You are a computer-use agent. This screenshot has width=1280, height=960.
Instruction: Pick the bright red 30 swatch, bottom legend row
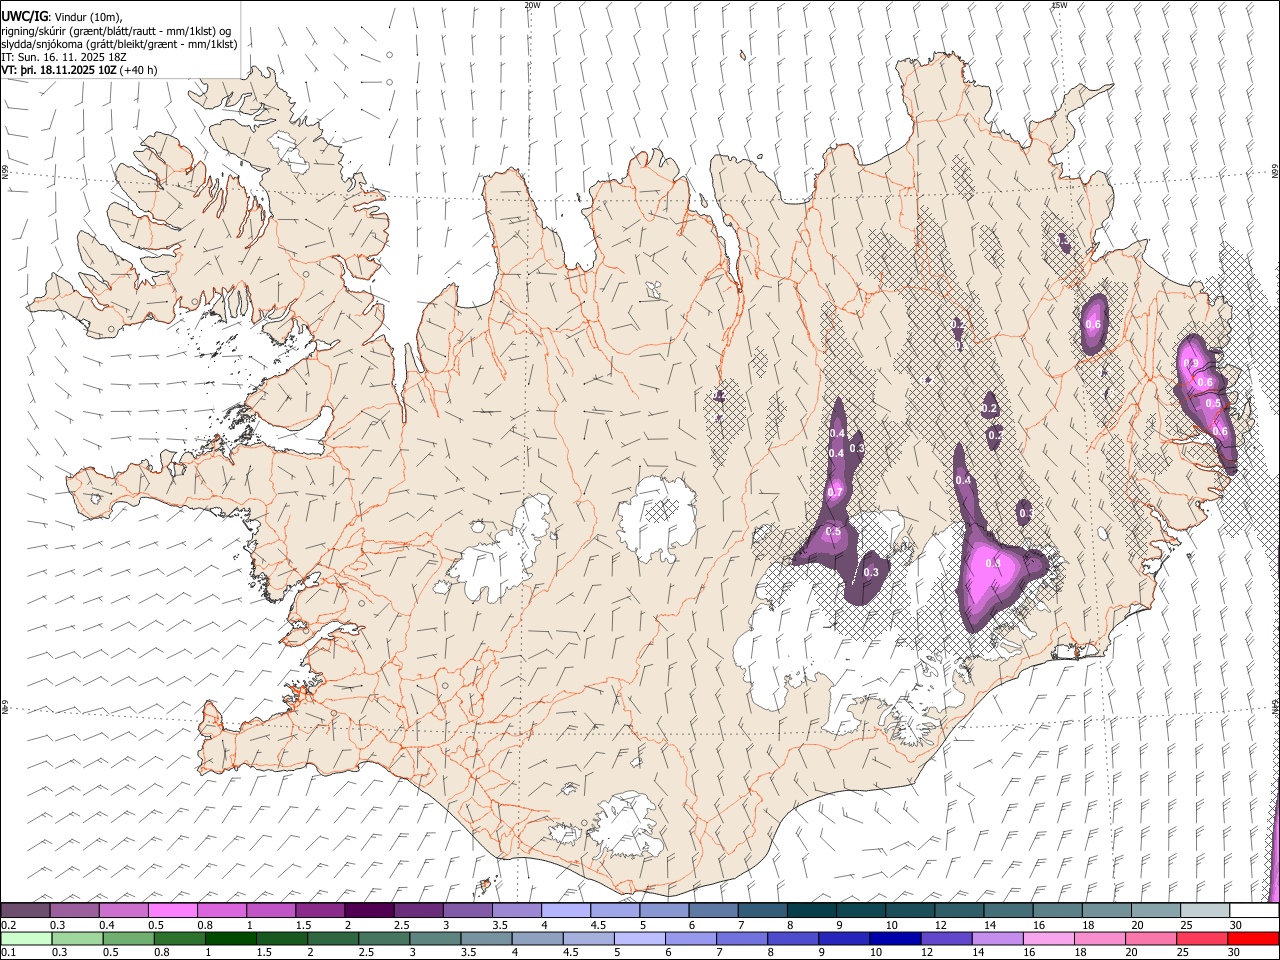coord(1252,938)
